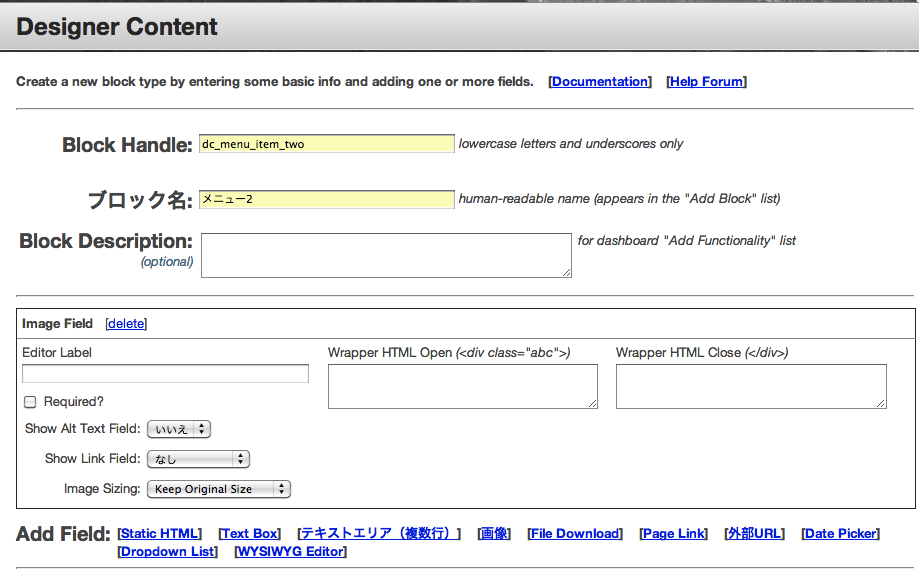Image resolution: width=919 pixels, height=571 pixels.
Task: Add a Static HTML field
Action: [159, 533]
